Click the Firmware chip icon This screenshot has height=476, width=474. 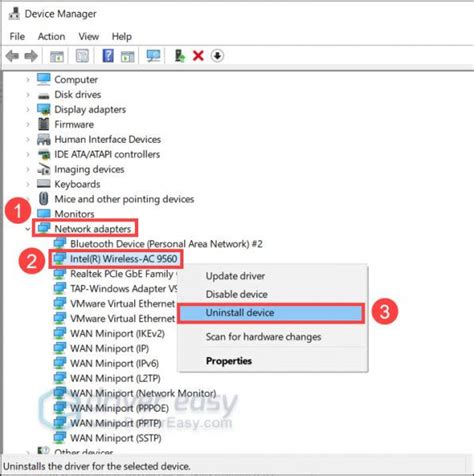click(x=44, y=124)
